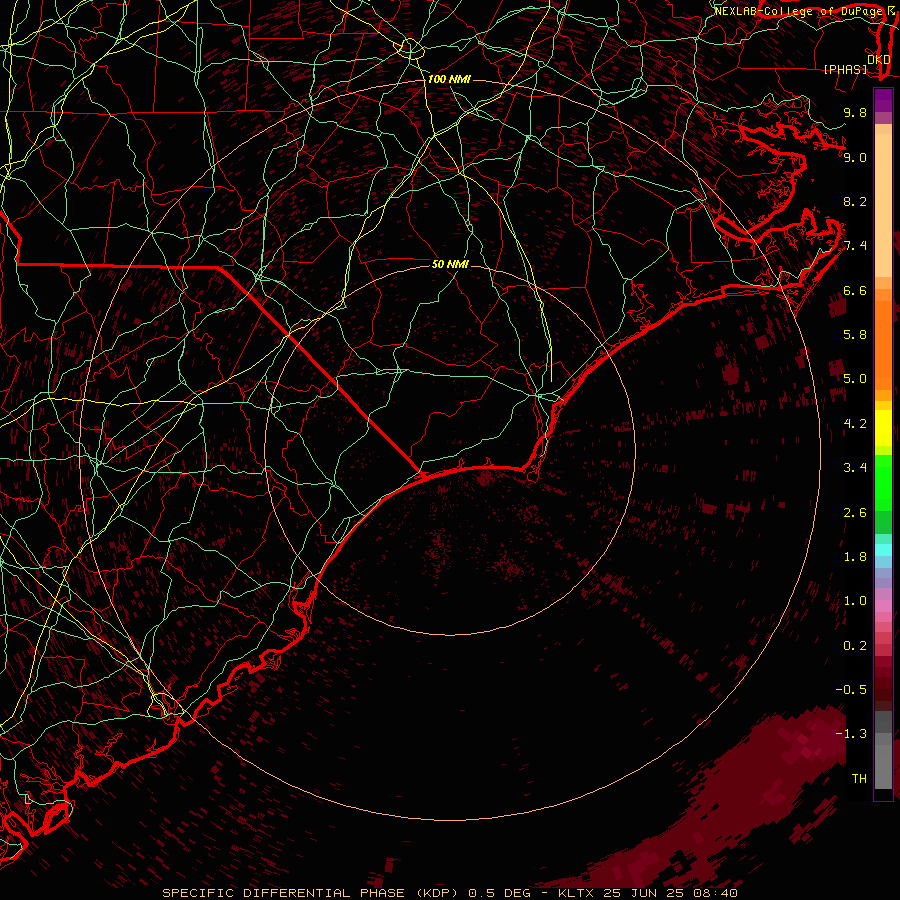Click the 3.4 value on color scale
The height and width of the screenshot is (900, 900).
tap(855, 468)
